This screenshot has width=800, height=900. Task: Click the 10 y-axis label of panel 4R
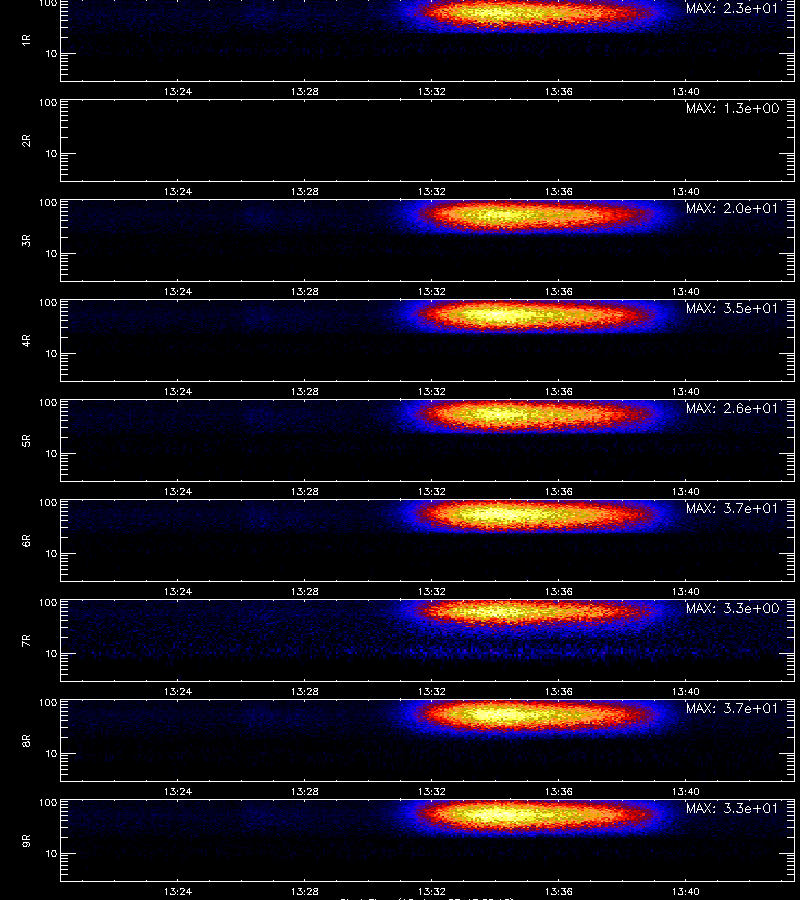pyautogui.click(x=51, y=354)
